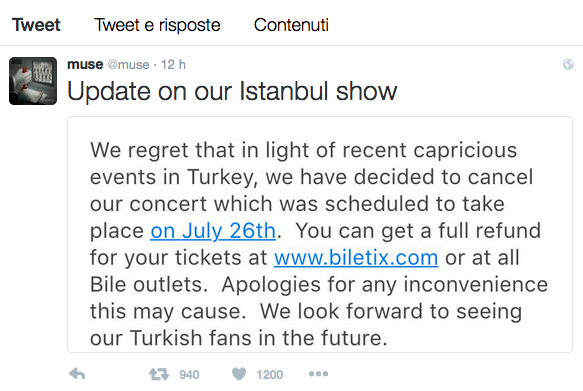Screen dimensions: 583x391
Task: Open the three-dot more options menu
Action: click(318, 374)
